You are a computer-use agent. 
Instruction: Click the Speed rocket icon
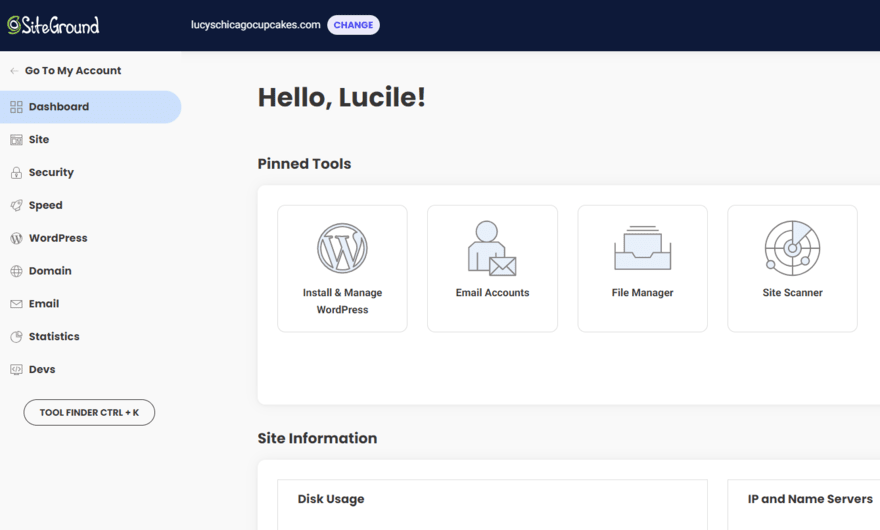pos(16,205)
